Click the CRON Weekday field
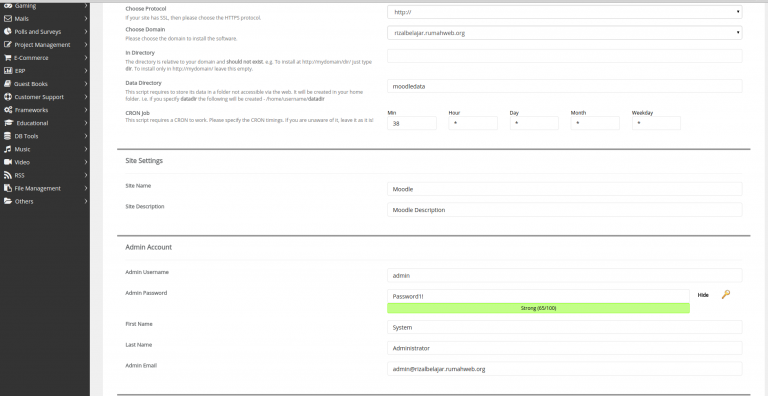The width and height of the screenshot is (768, 396). click(656, 124)
